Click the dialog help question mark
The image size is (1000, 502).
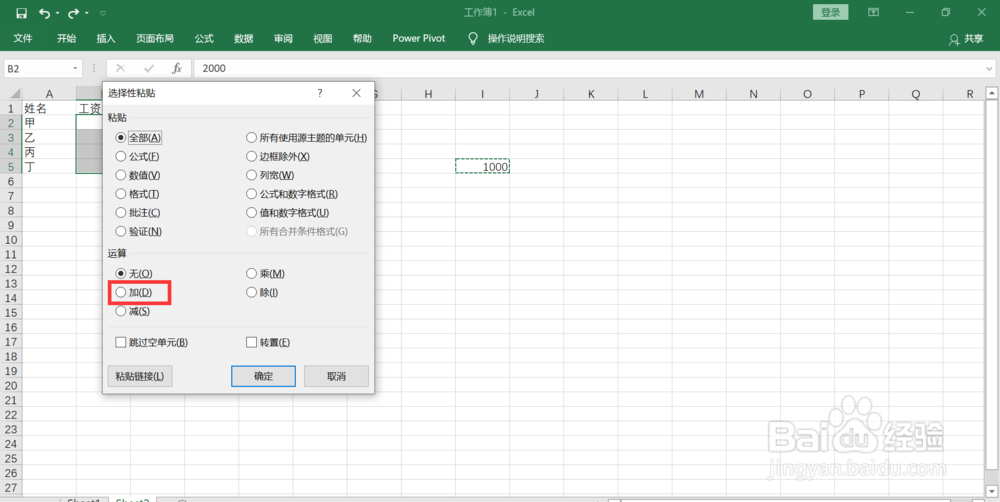pos(320,93)
